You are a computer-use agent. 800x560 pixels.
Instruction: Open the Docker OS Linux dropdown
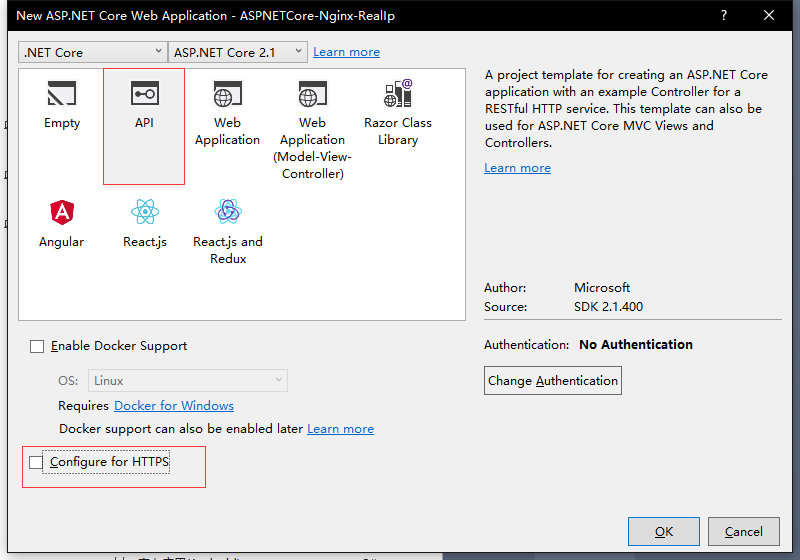click(188, 380)
